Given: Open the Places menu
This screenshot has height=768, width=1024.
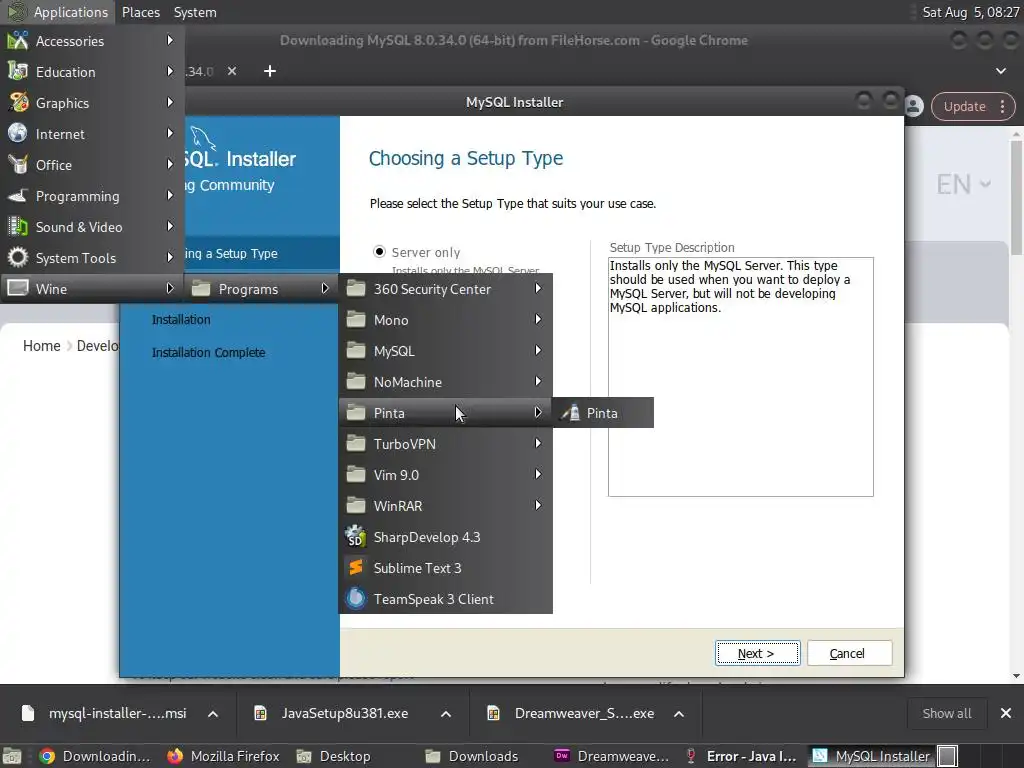Looking at the screenshot, I should tap(141, 12).
